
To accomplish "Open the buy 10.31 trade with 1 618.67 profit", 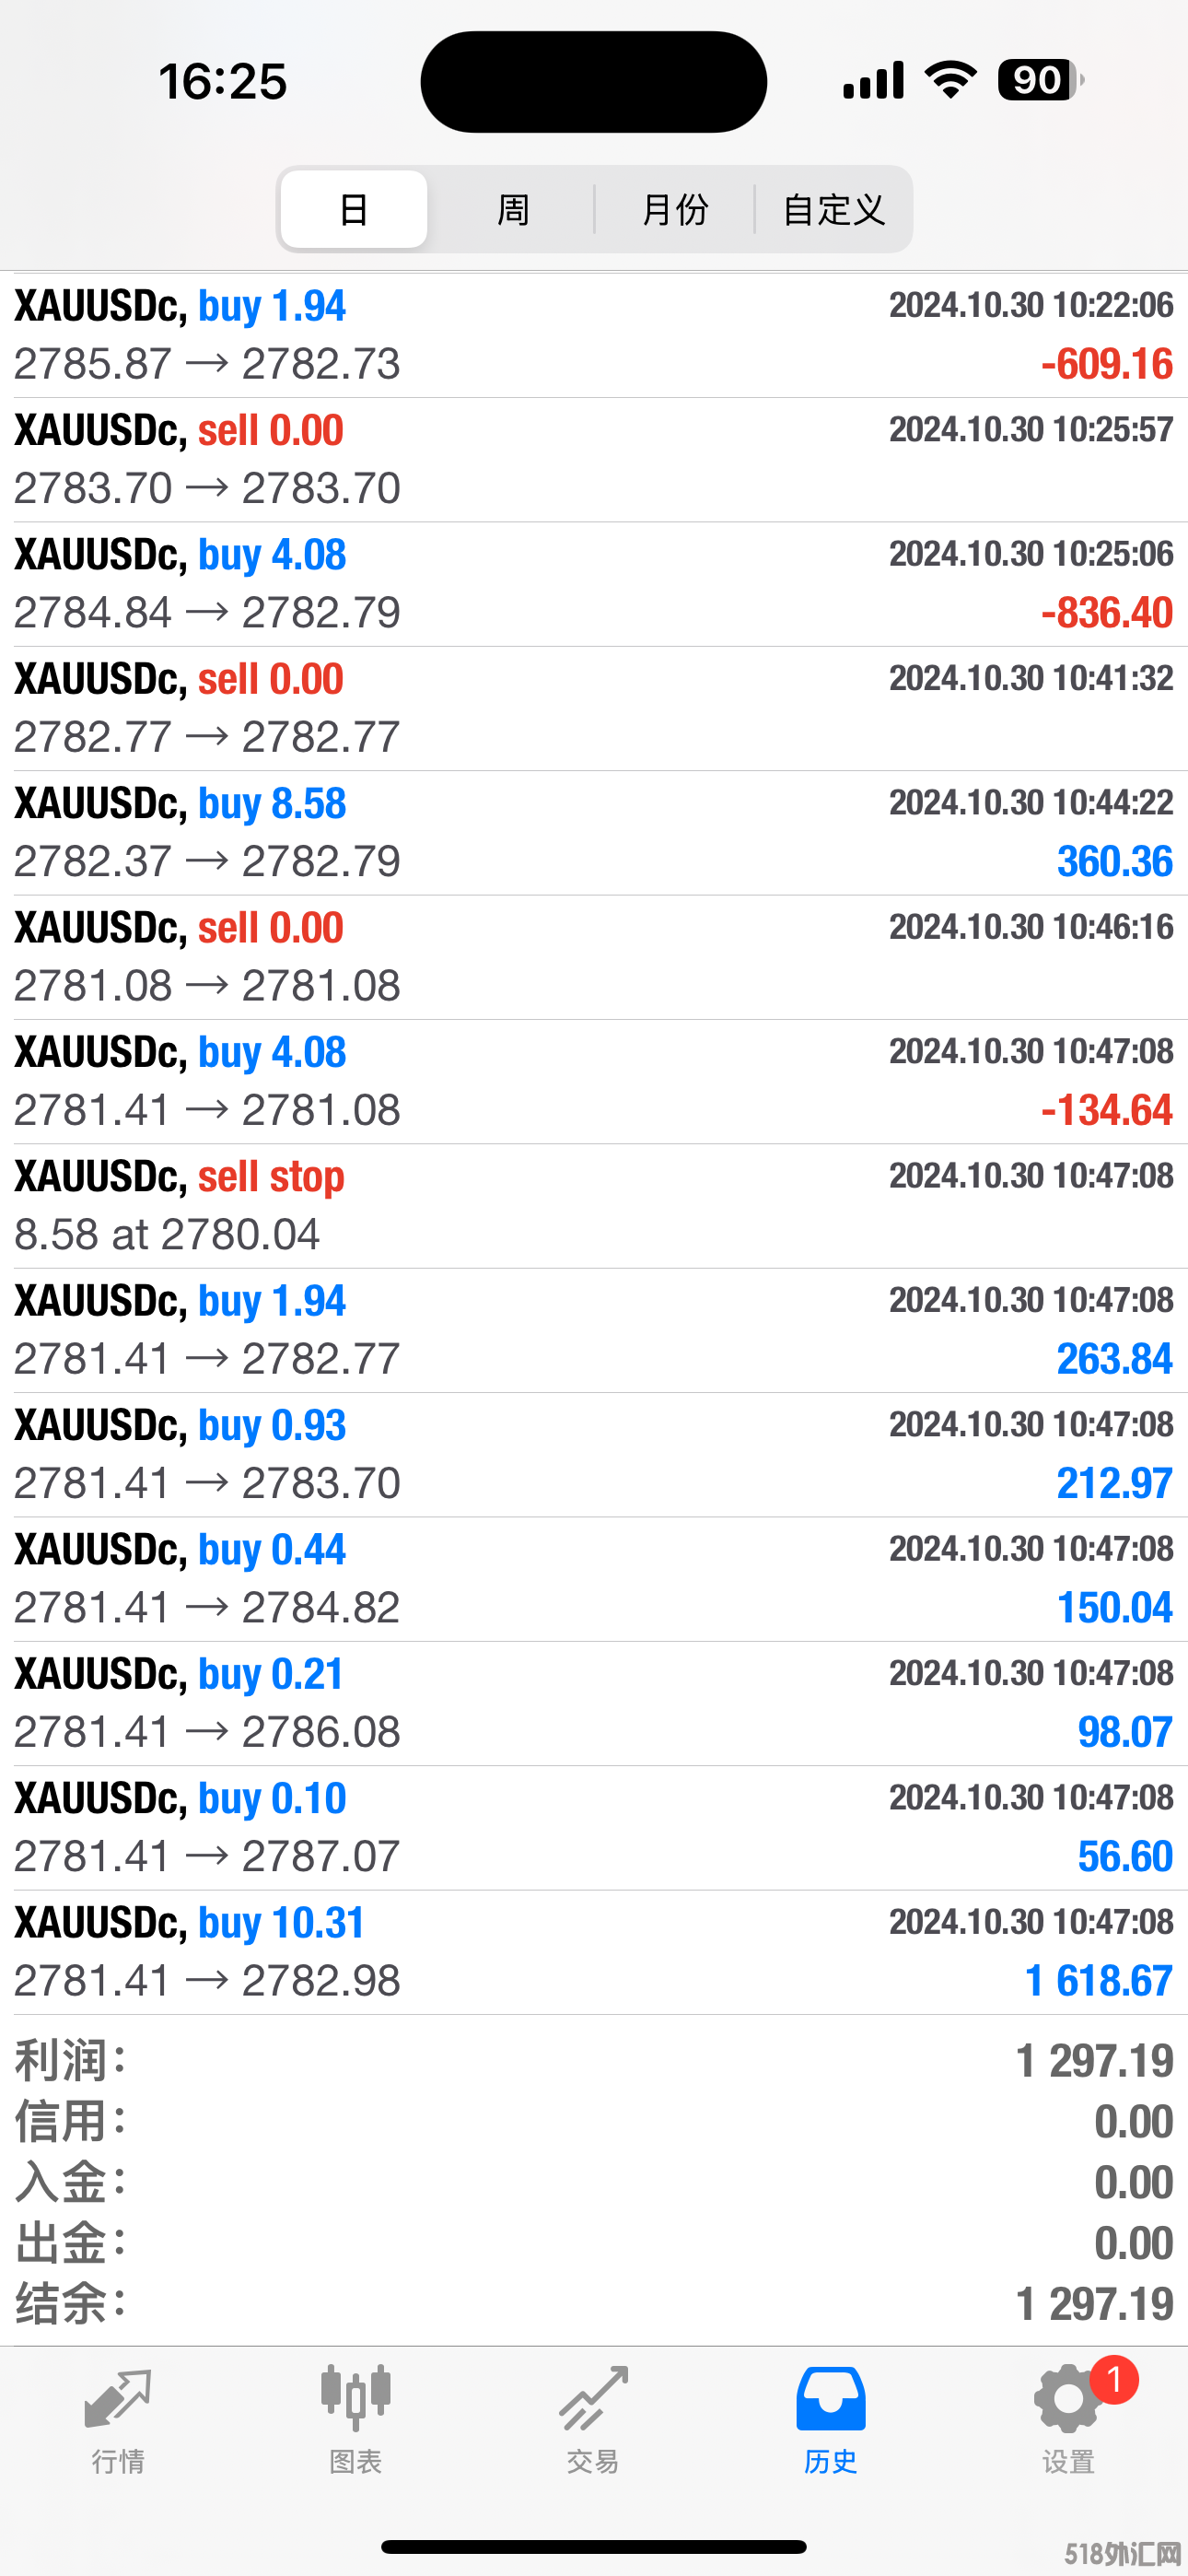I will pyautogui.click(x=594, y=1952).
